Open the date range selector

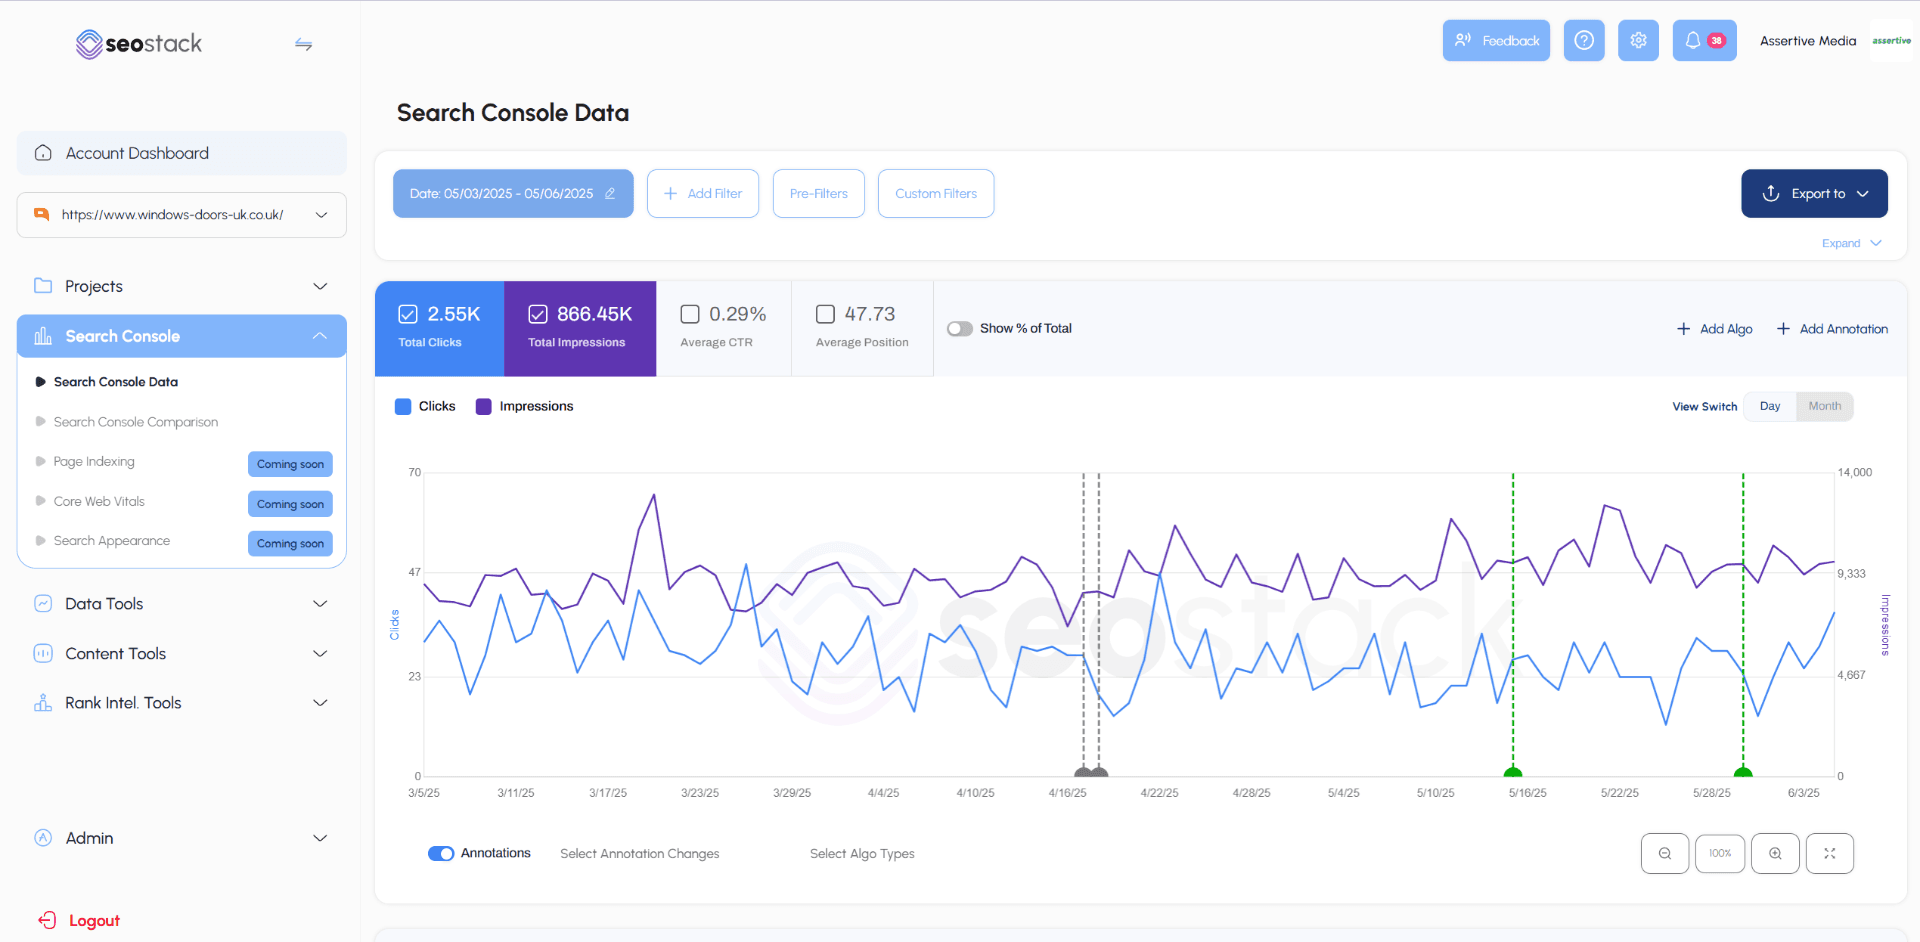coord(512,193)
